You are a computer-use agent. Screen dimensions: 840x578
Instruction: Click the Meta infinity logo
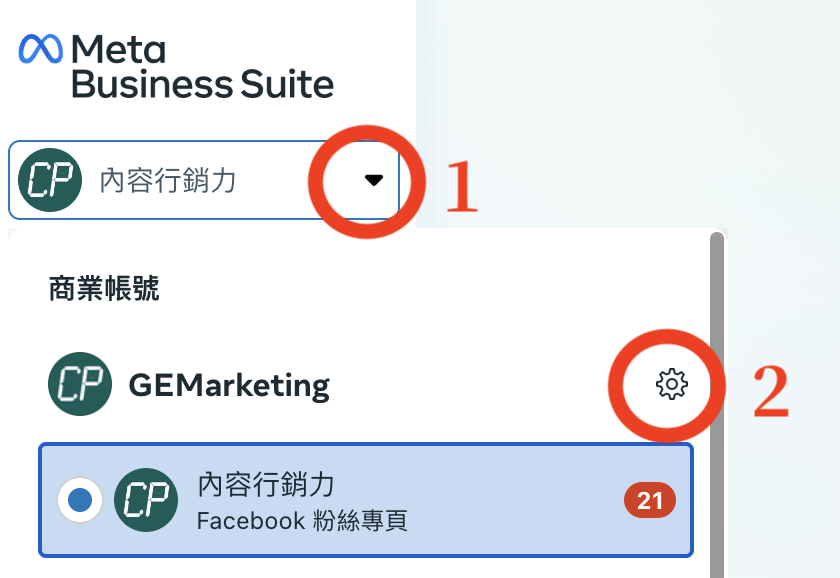click(x=41, y=49)
